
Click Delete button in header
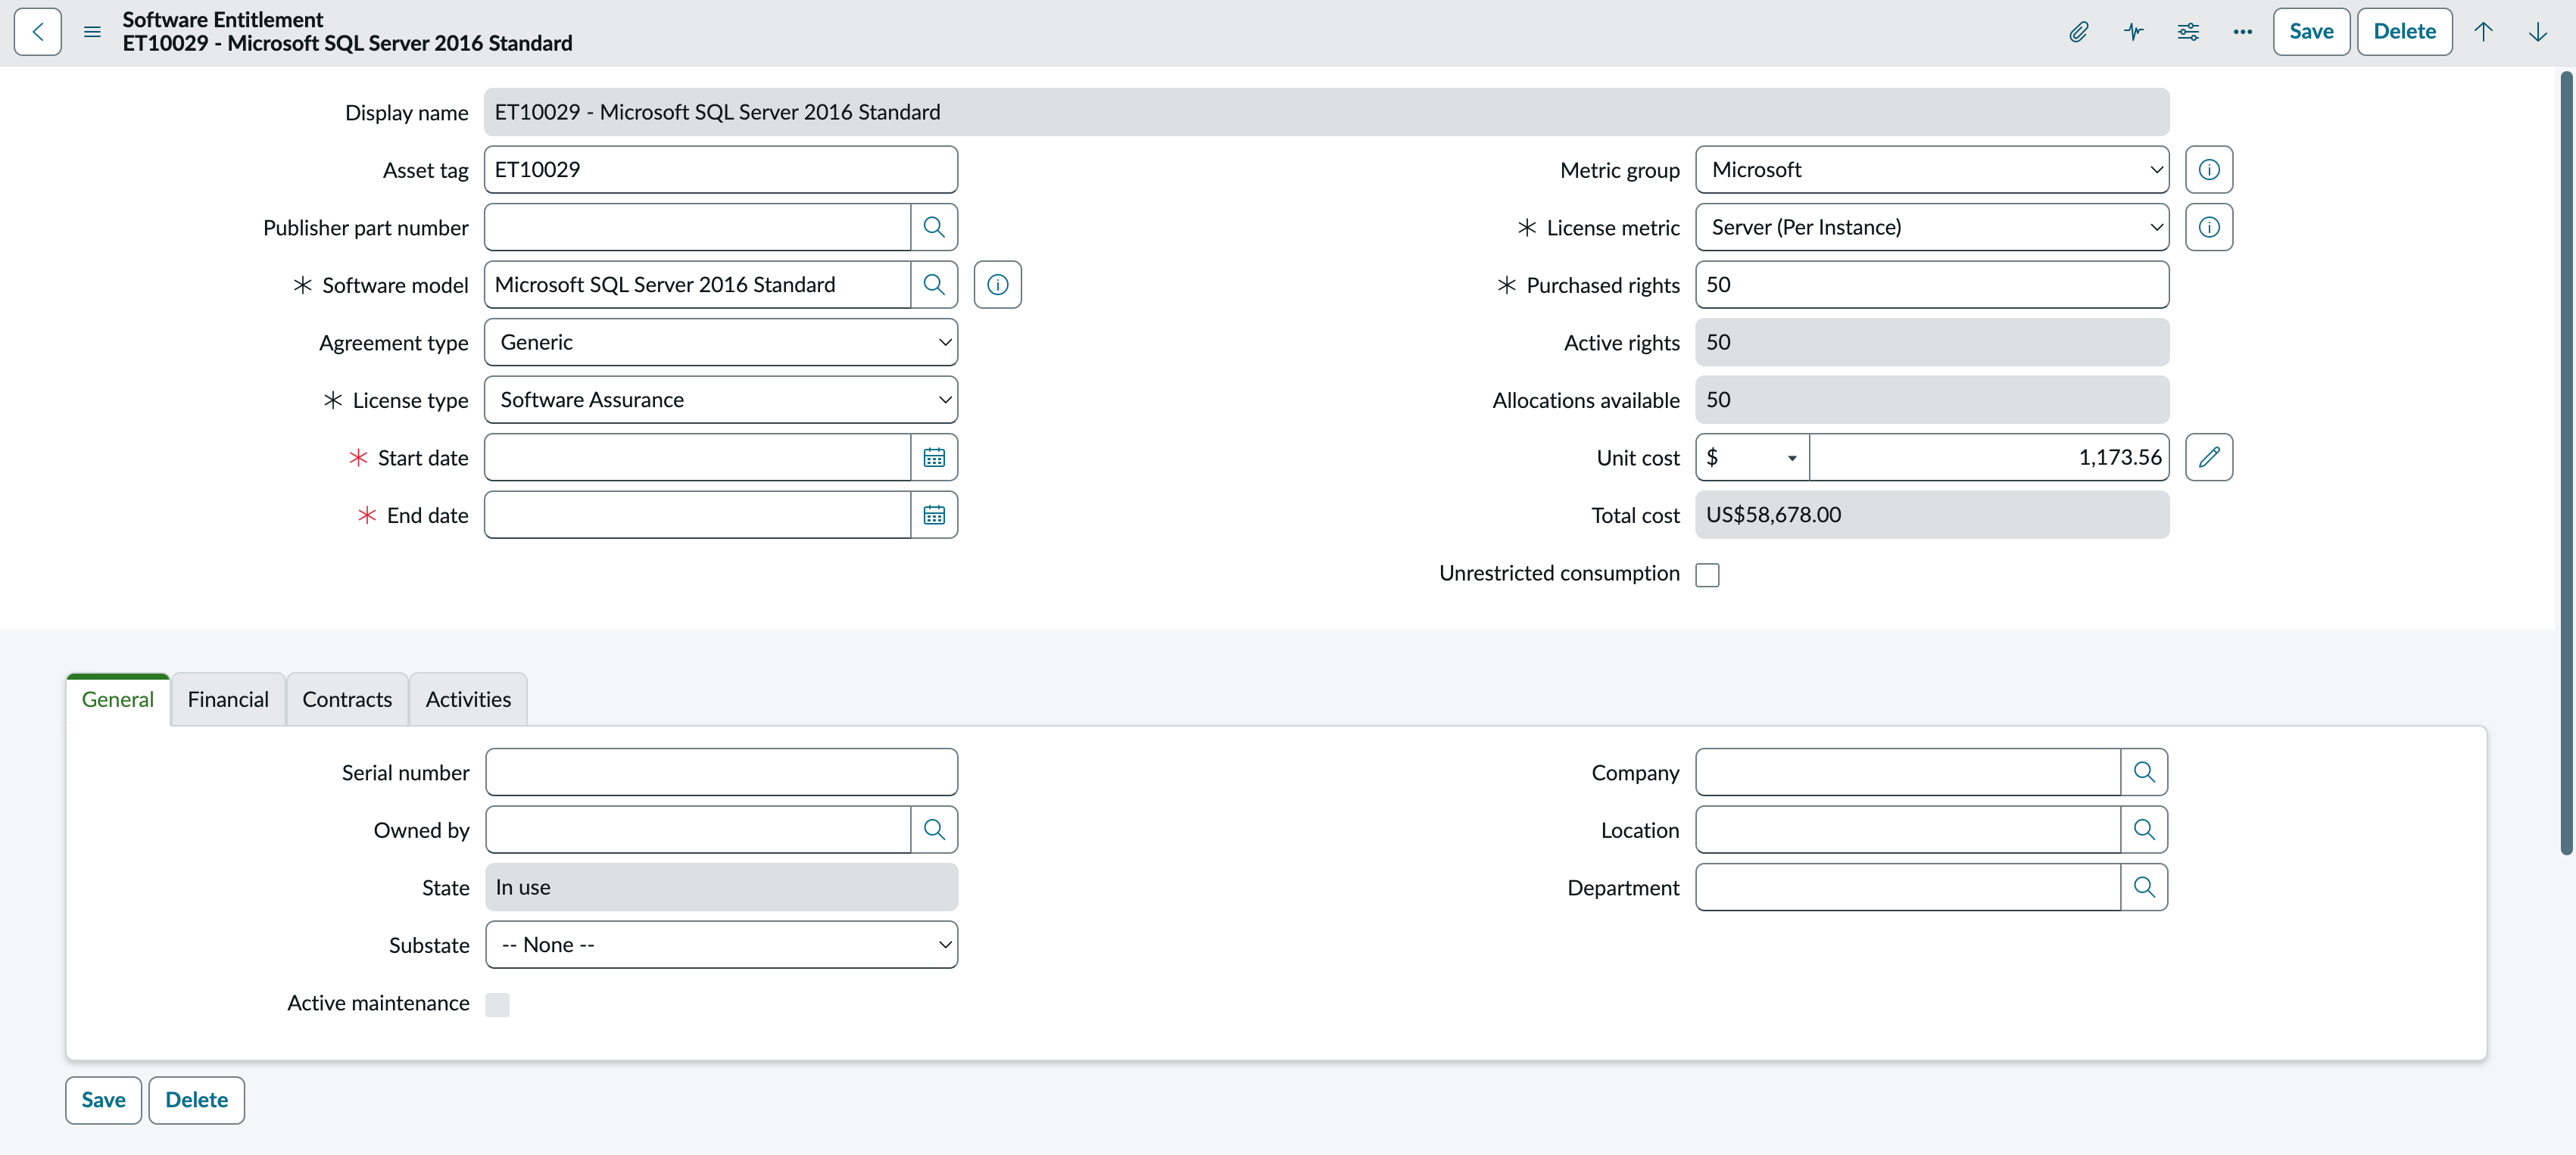point(2404,31)
